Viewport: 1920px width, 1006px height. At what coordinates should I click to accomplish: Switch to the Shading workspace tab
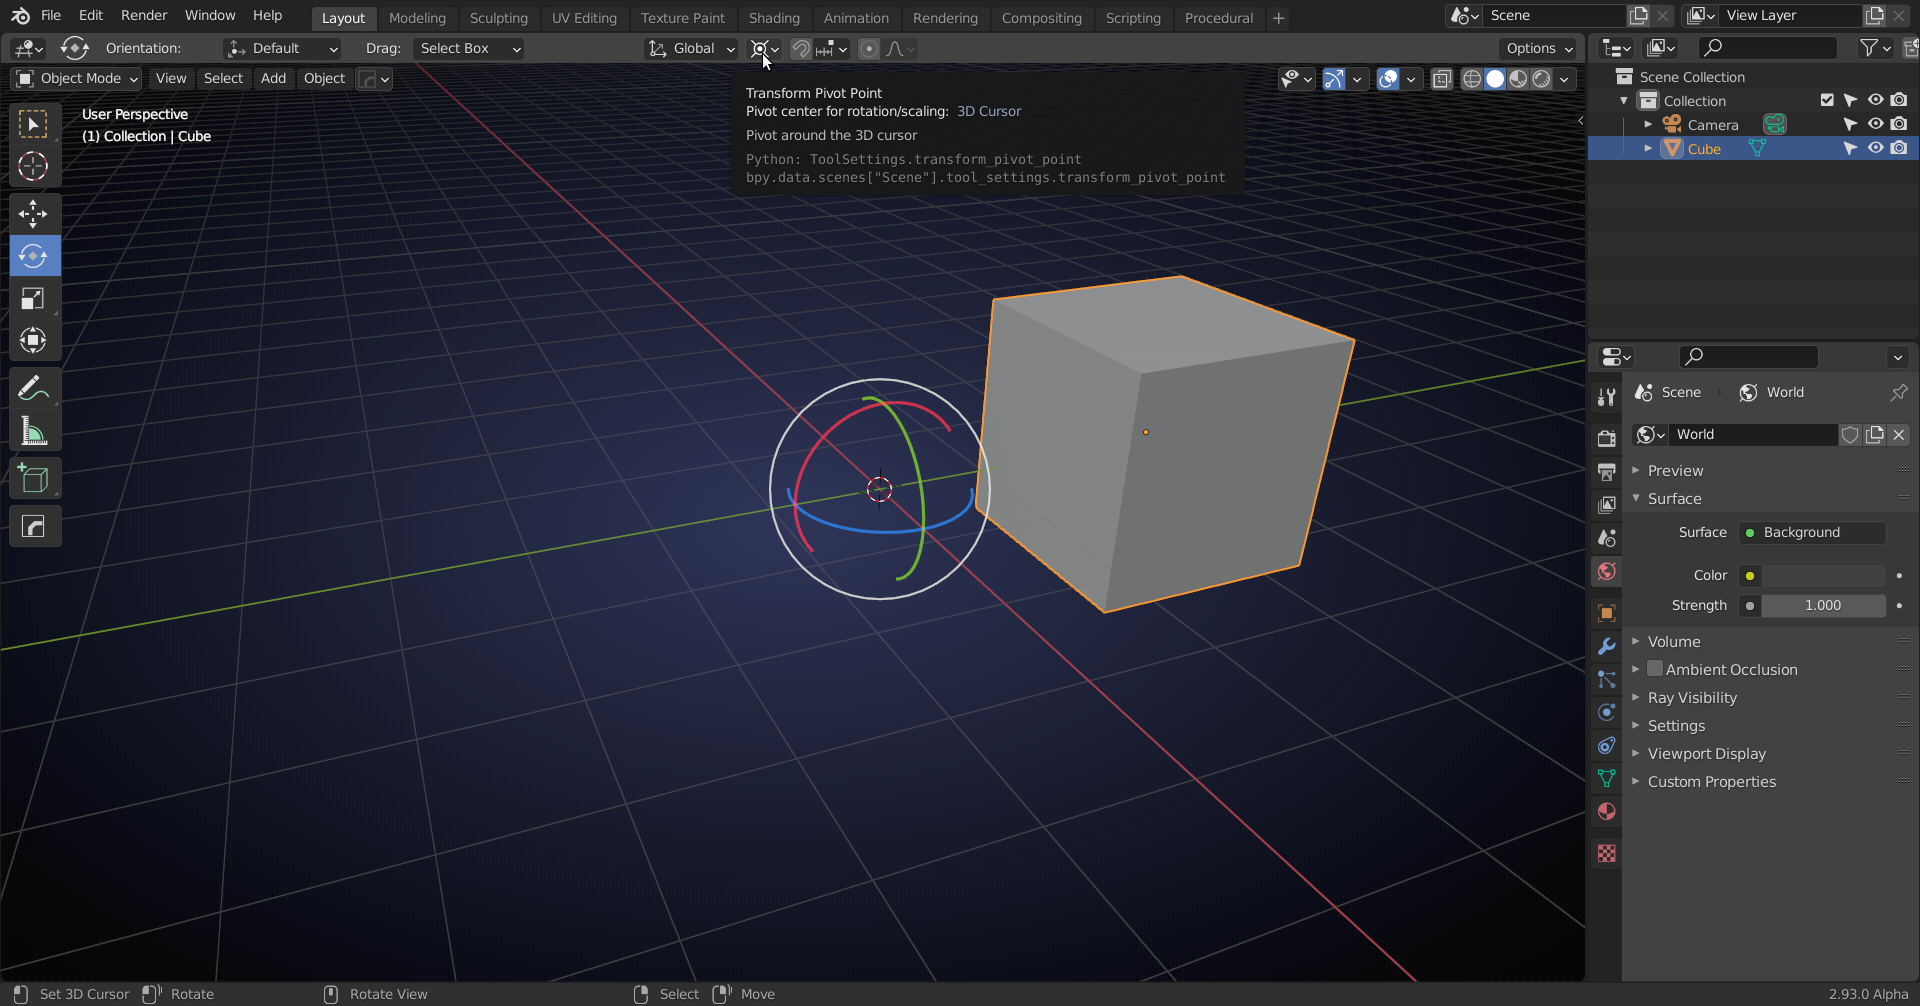[x=774, y=18]
